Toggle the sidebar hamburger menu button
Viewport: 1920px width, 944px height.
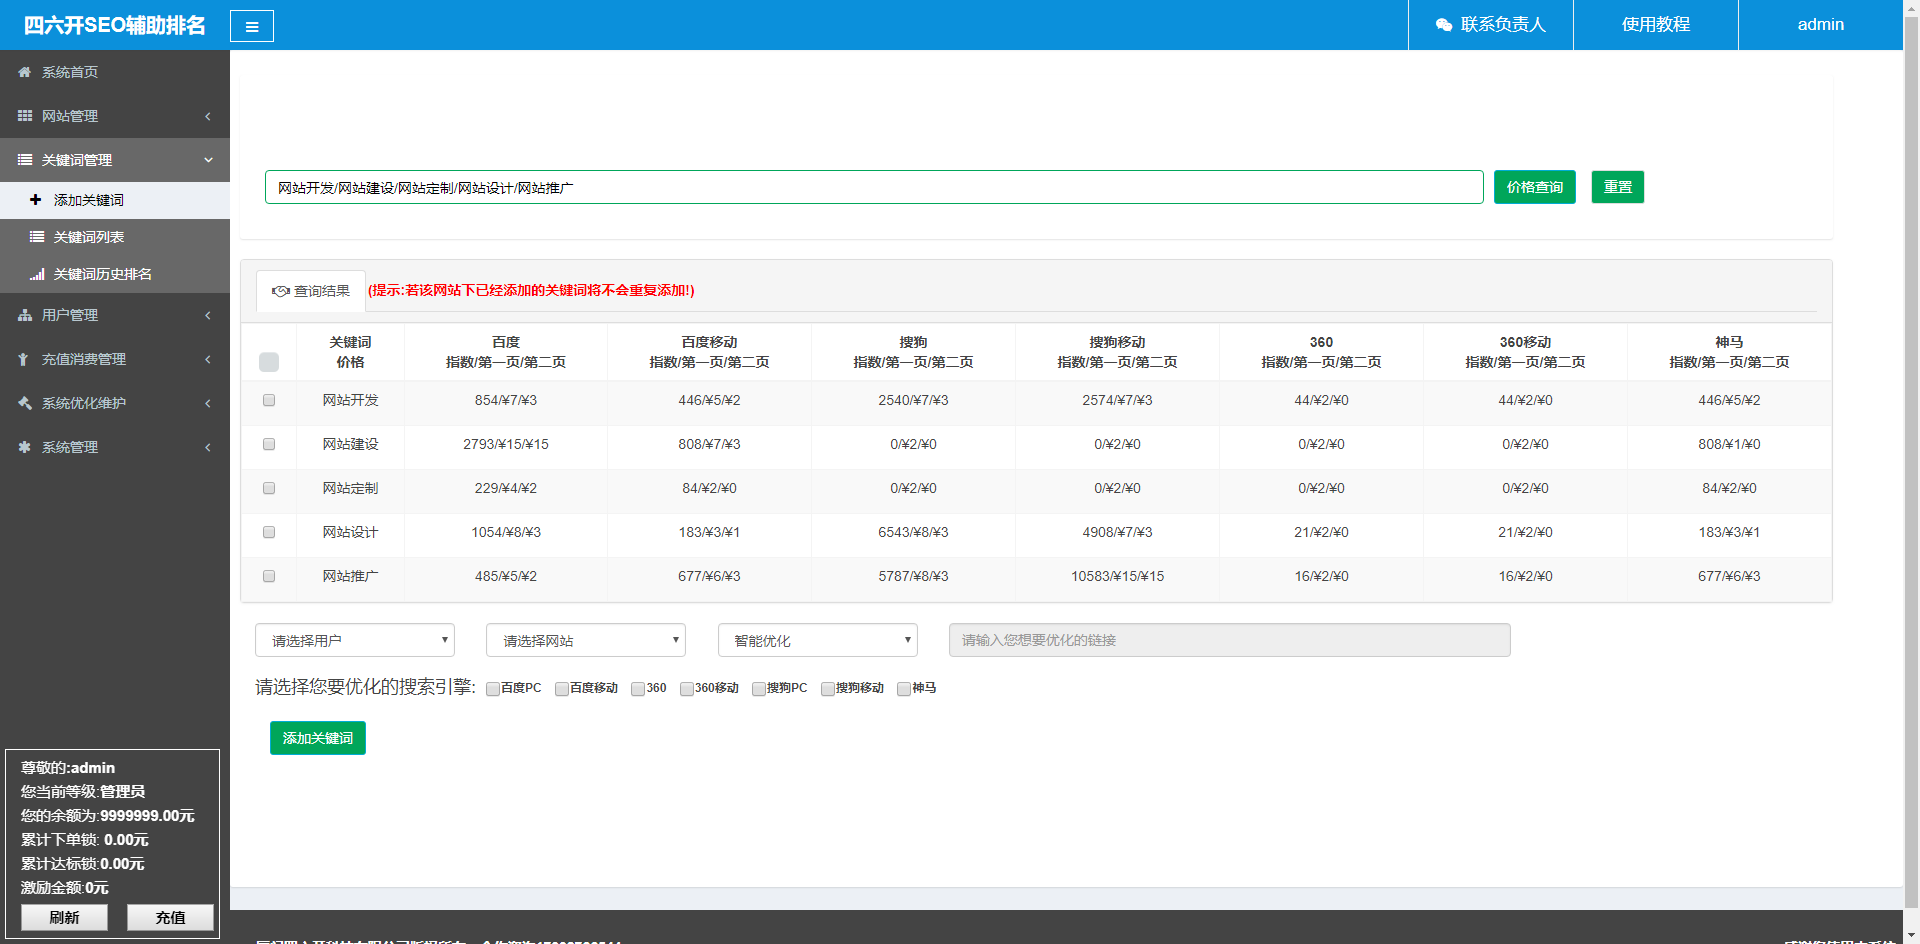point(252,26)
